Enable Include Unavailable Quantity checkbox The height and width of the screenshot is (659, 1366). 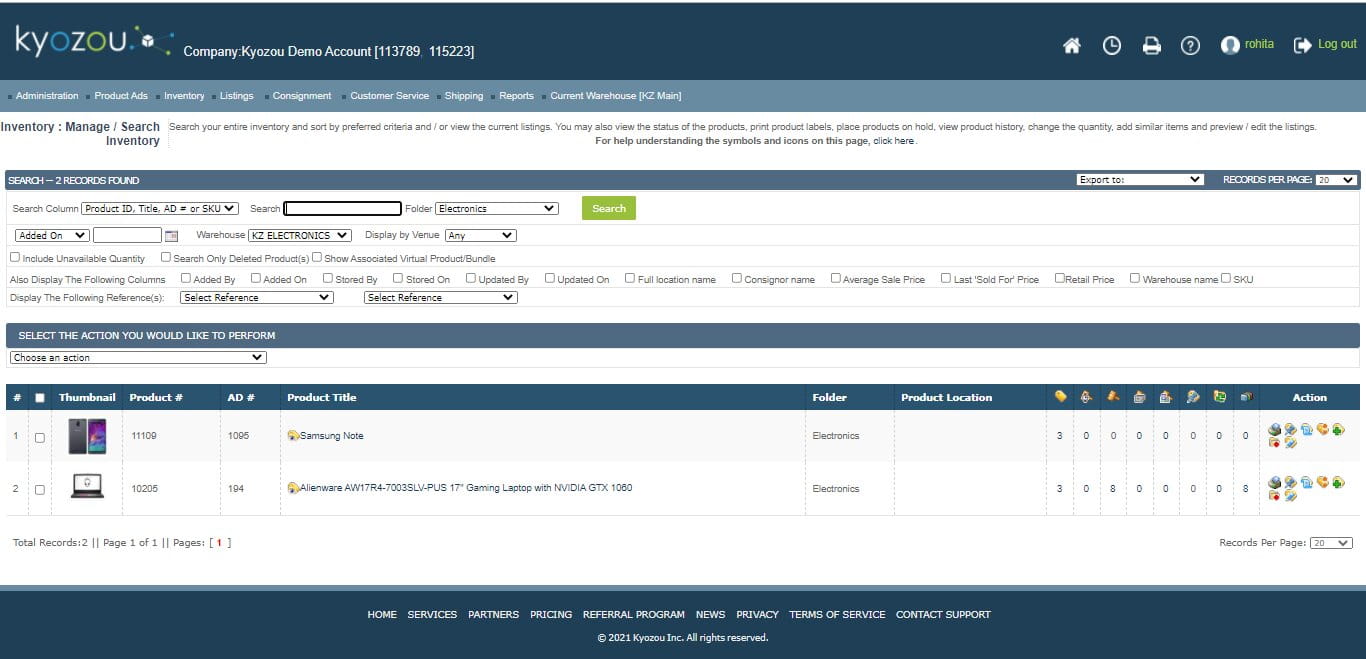point(15,257)
